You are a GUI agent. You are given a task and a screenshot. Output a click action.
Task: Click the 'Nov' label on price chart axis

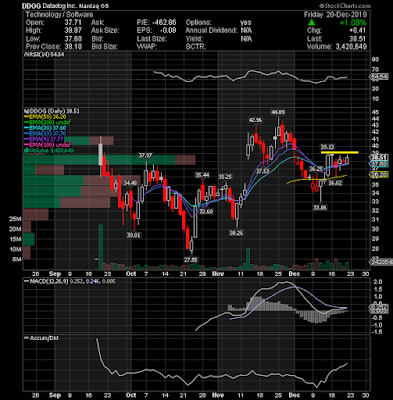pos(218,274)
